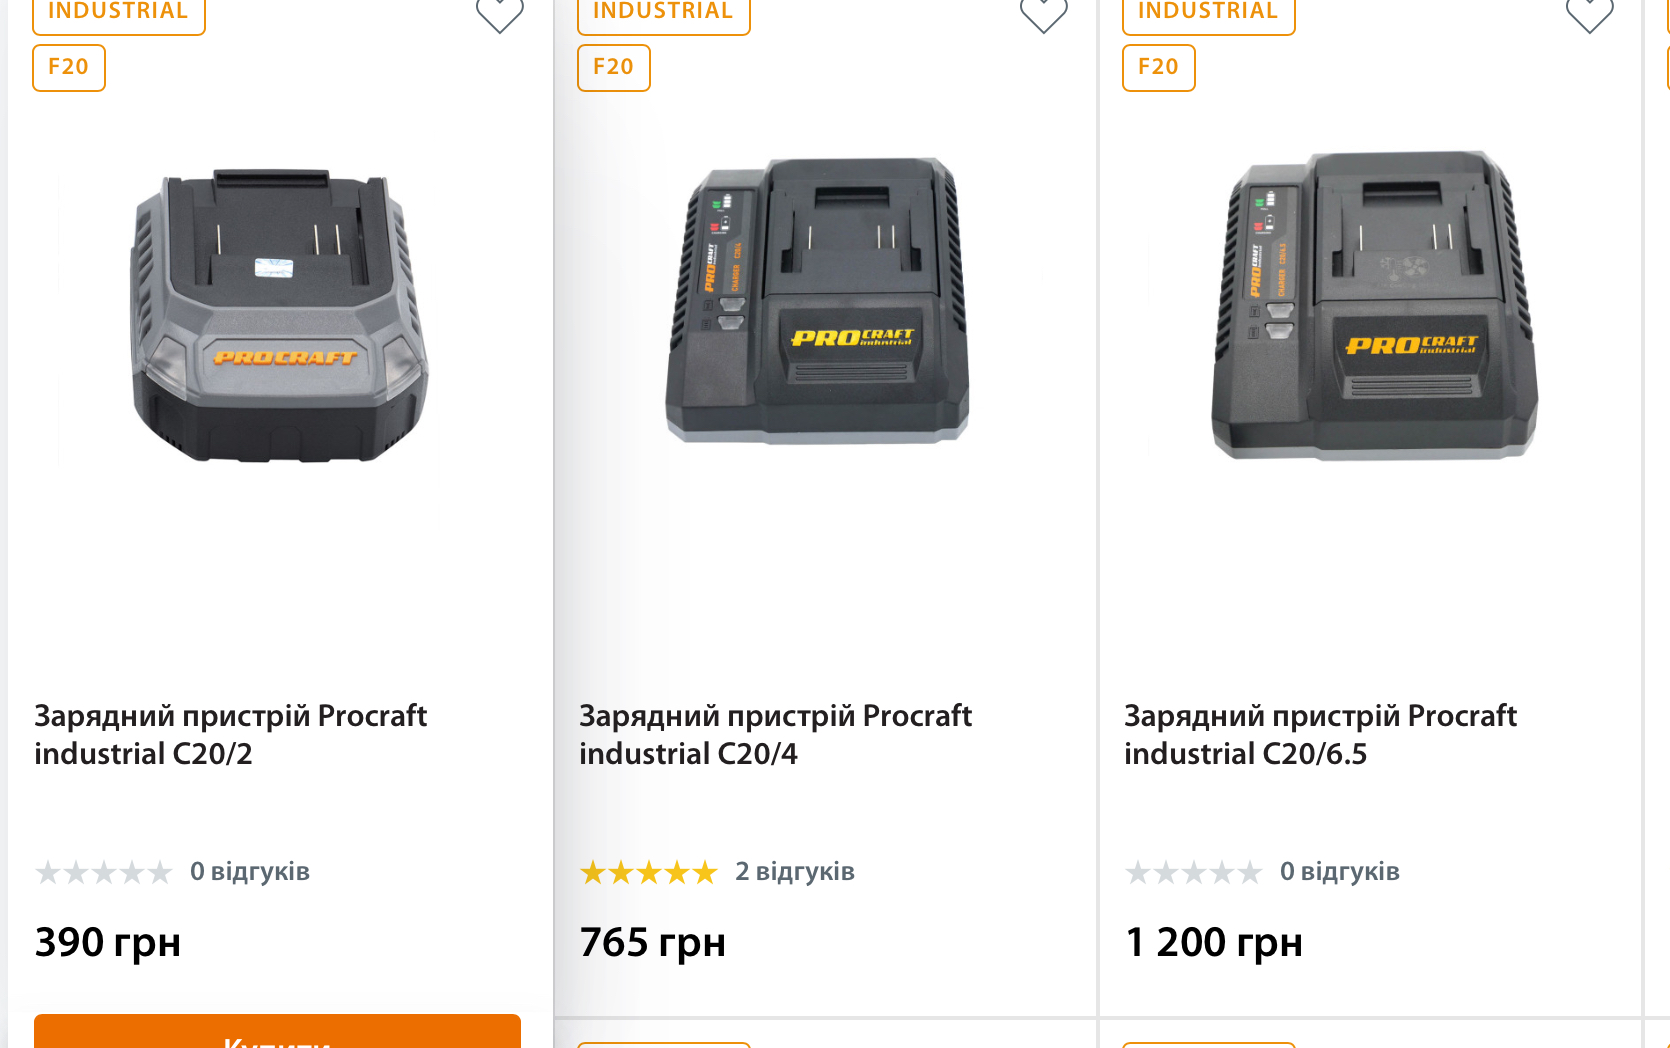This screenshot has height=1048, width=1670.
Task: Open the C20/2 charger product image
Action: pyautogui.click(x=280, y=315)
